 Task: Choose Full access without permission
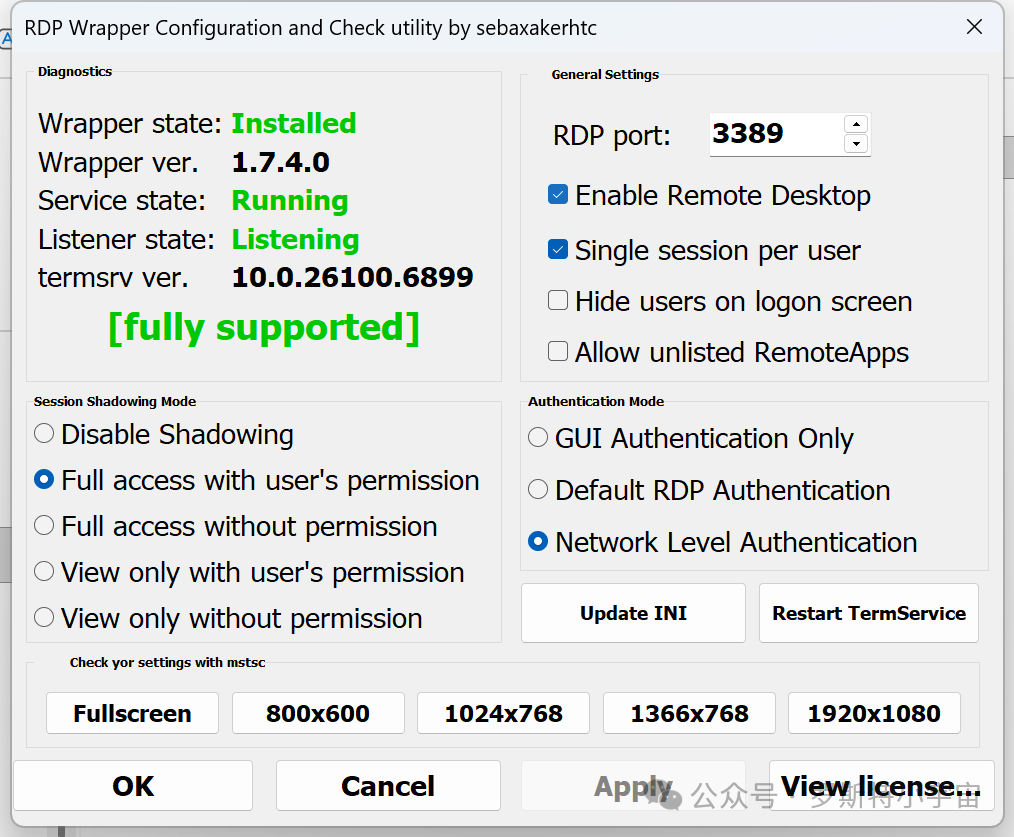44,526
